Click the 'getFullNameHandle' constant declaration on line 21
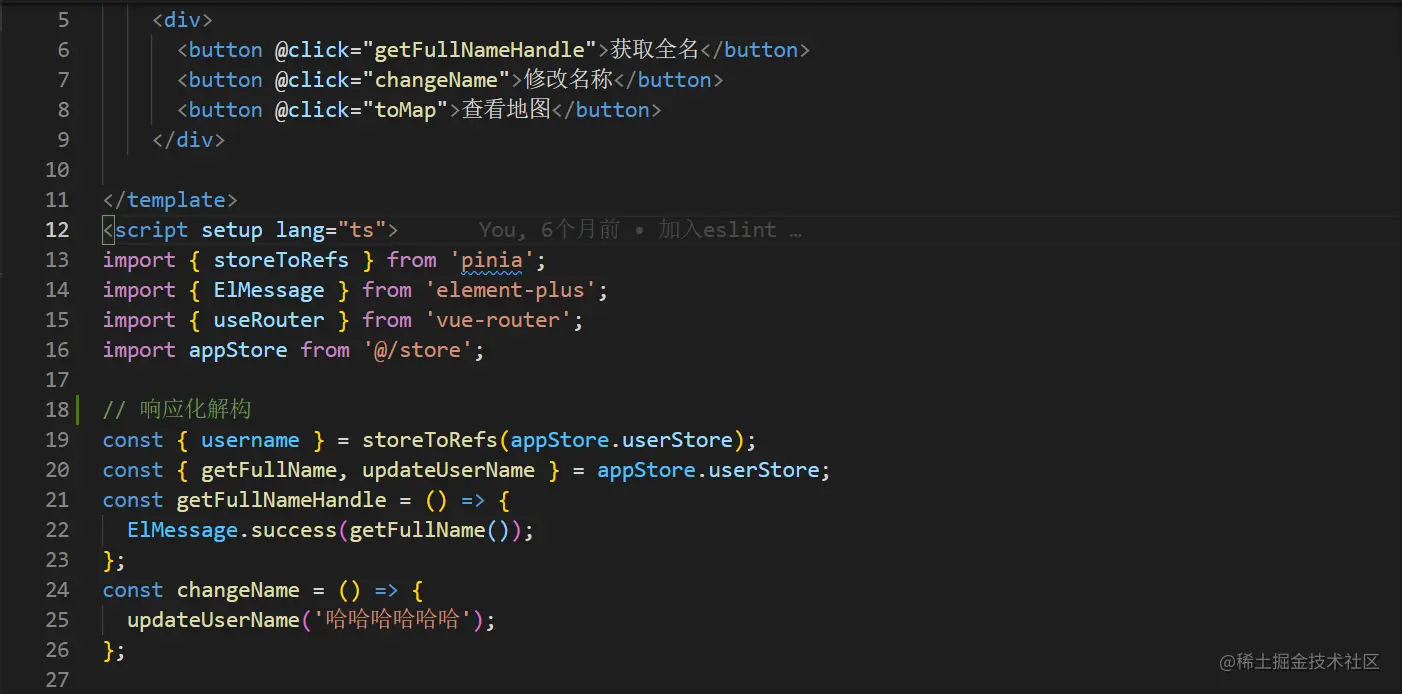1402x694 pixels. tap(281, 500)
